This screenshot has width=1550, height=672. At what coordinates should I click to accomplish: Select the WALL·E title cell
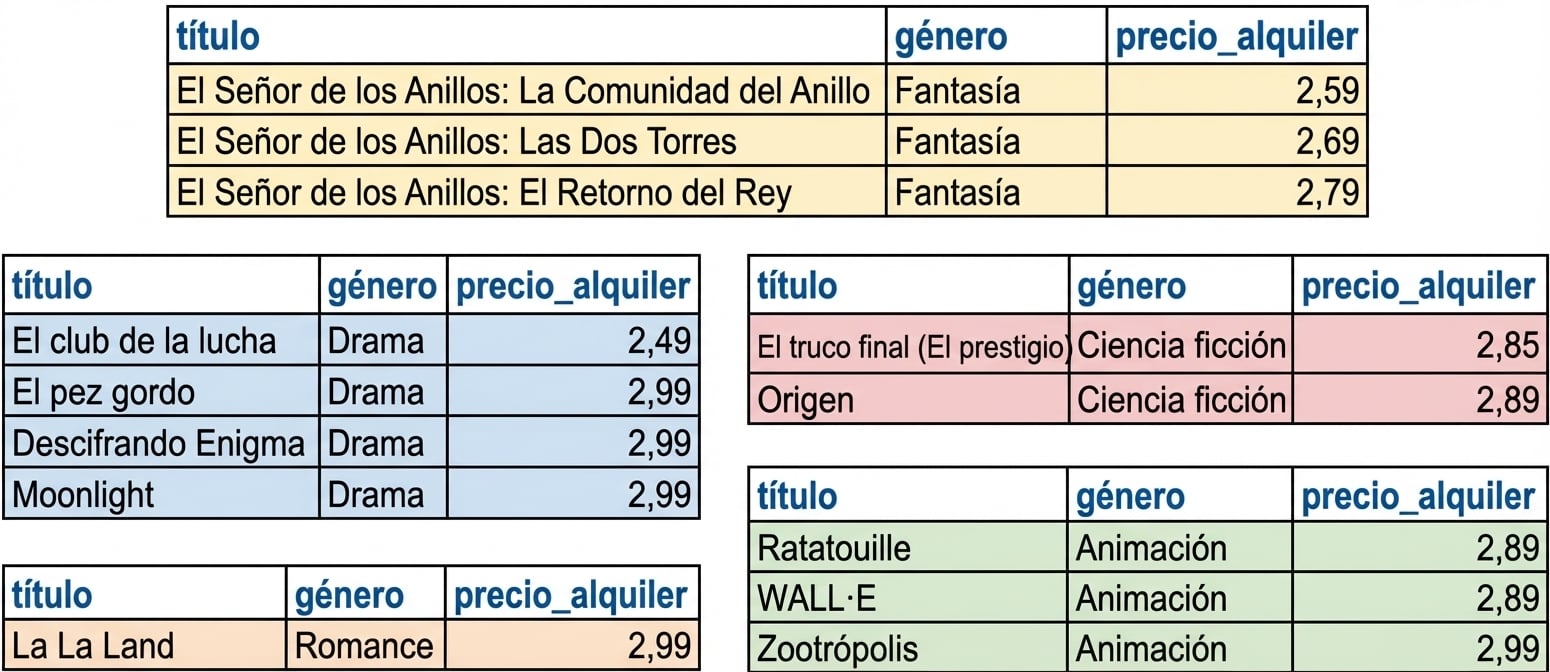pyautogui.click(x=909, y=597)
